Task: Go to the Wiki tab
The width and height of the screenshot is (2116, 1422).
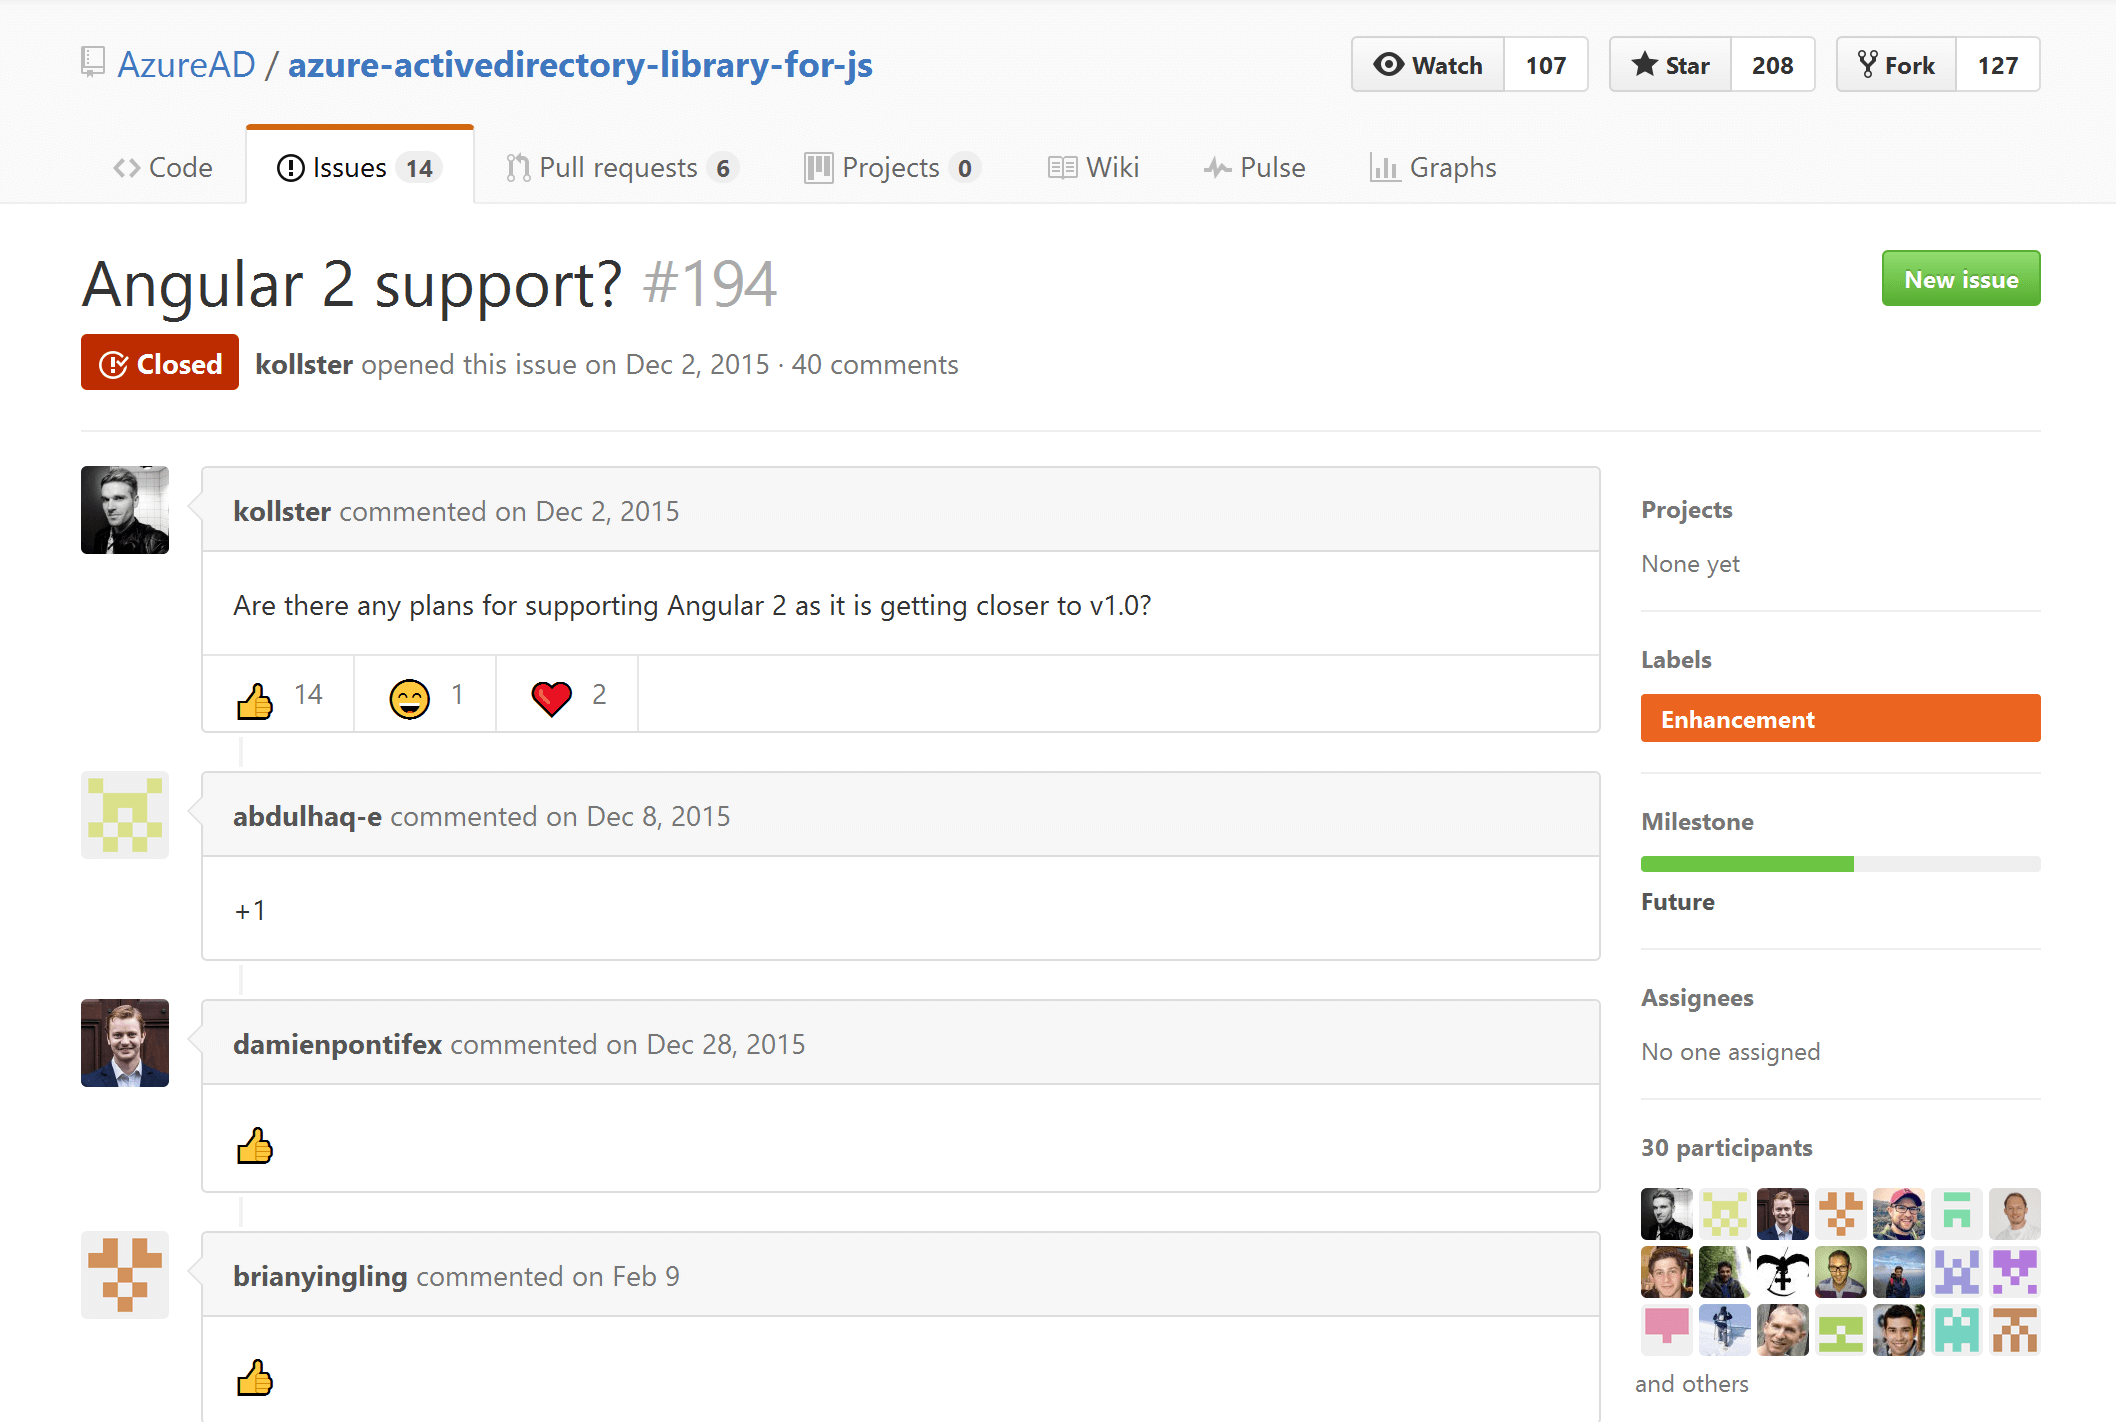Action: [1093, 167]
